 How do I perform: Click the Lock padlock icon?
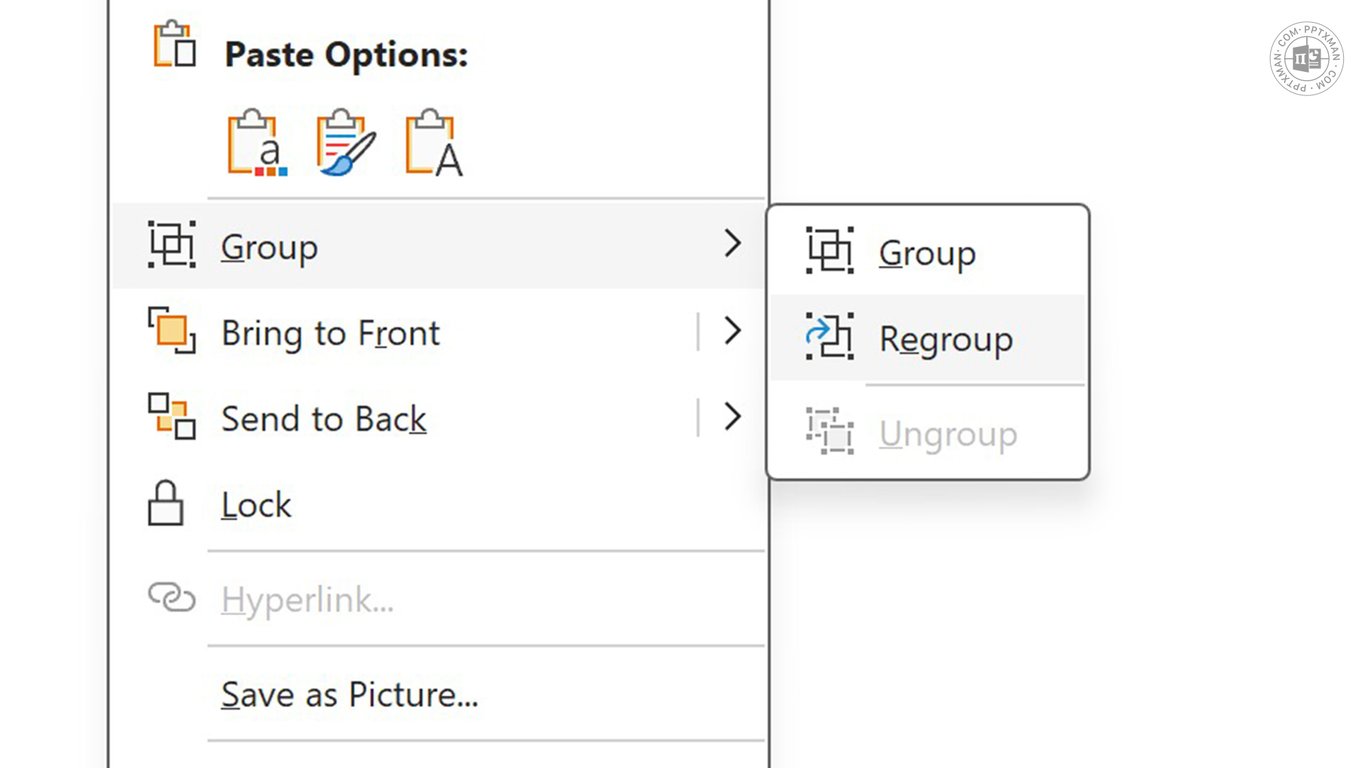(166, 504)
